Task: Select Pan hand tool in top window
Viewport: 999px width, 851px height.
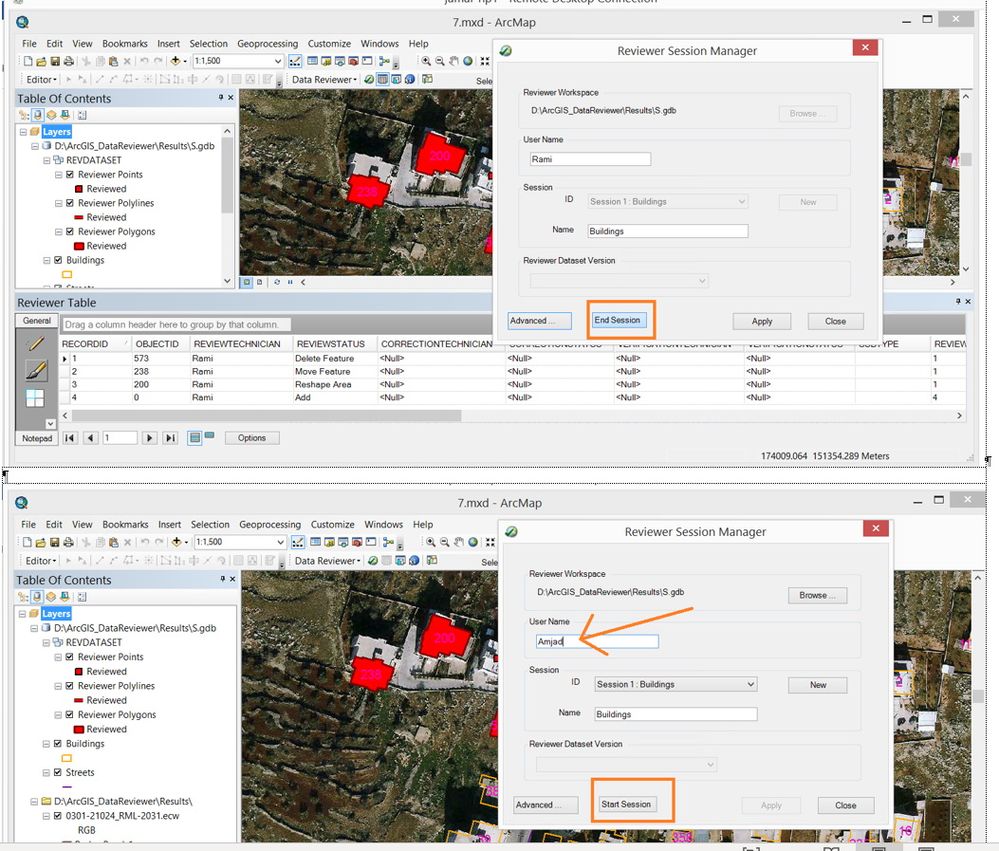Action: point(454,61)
